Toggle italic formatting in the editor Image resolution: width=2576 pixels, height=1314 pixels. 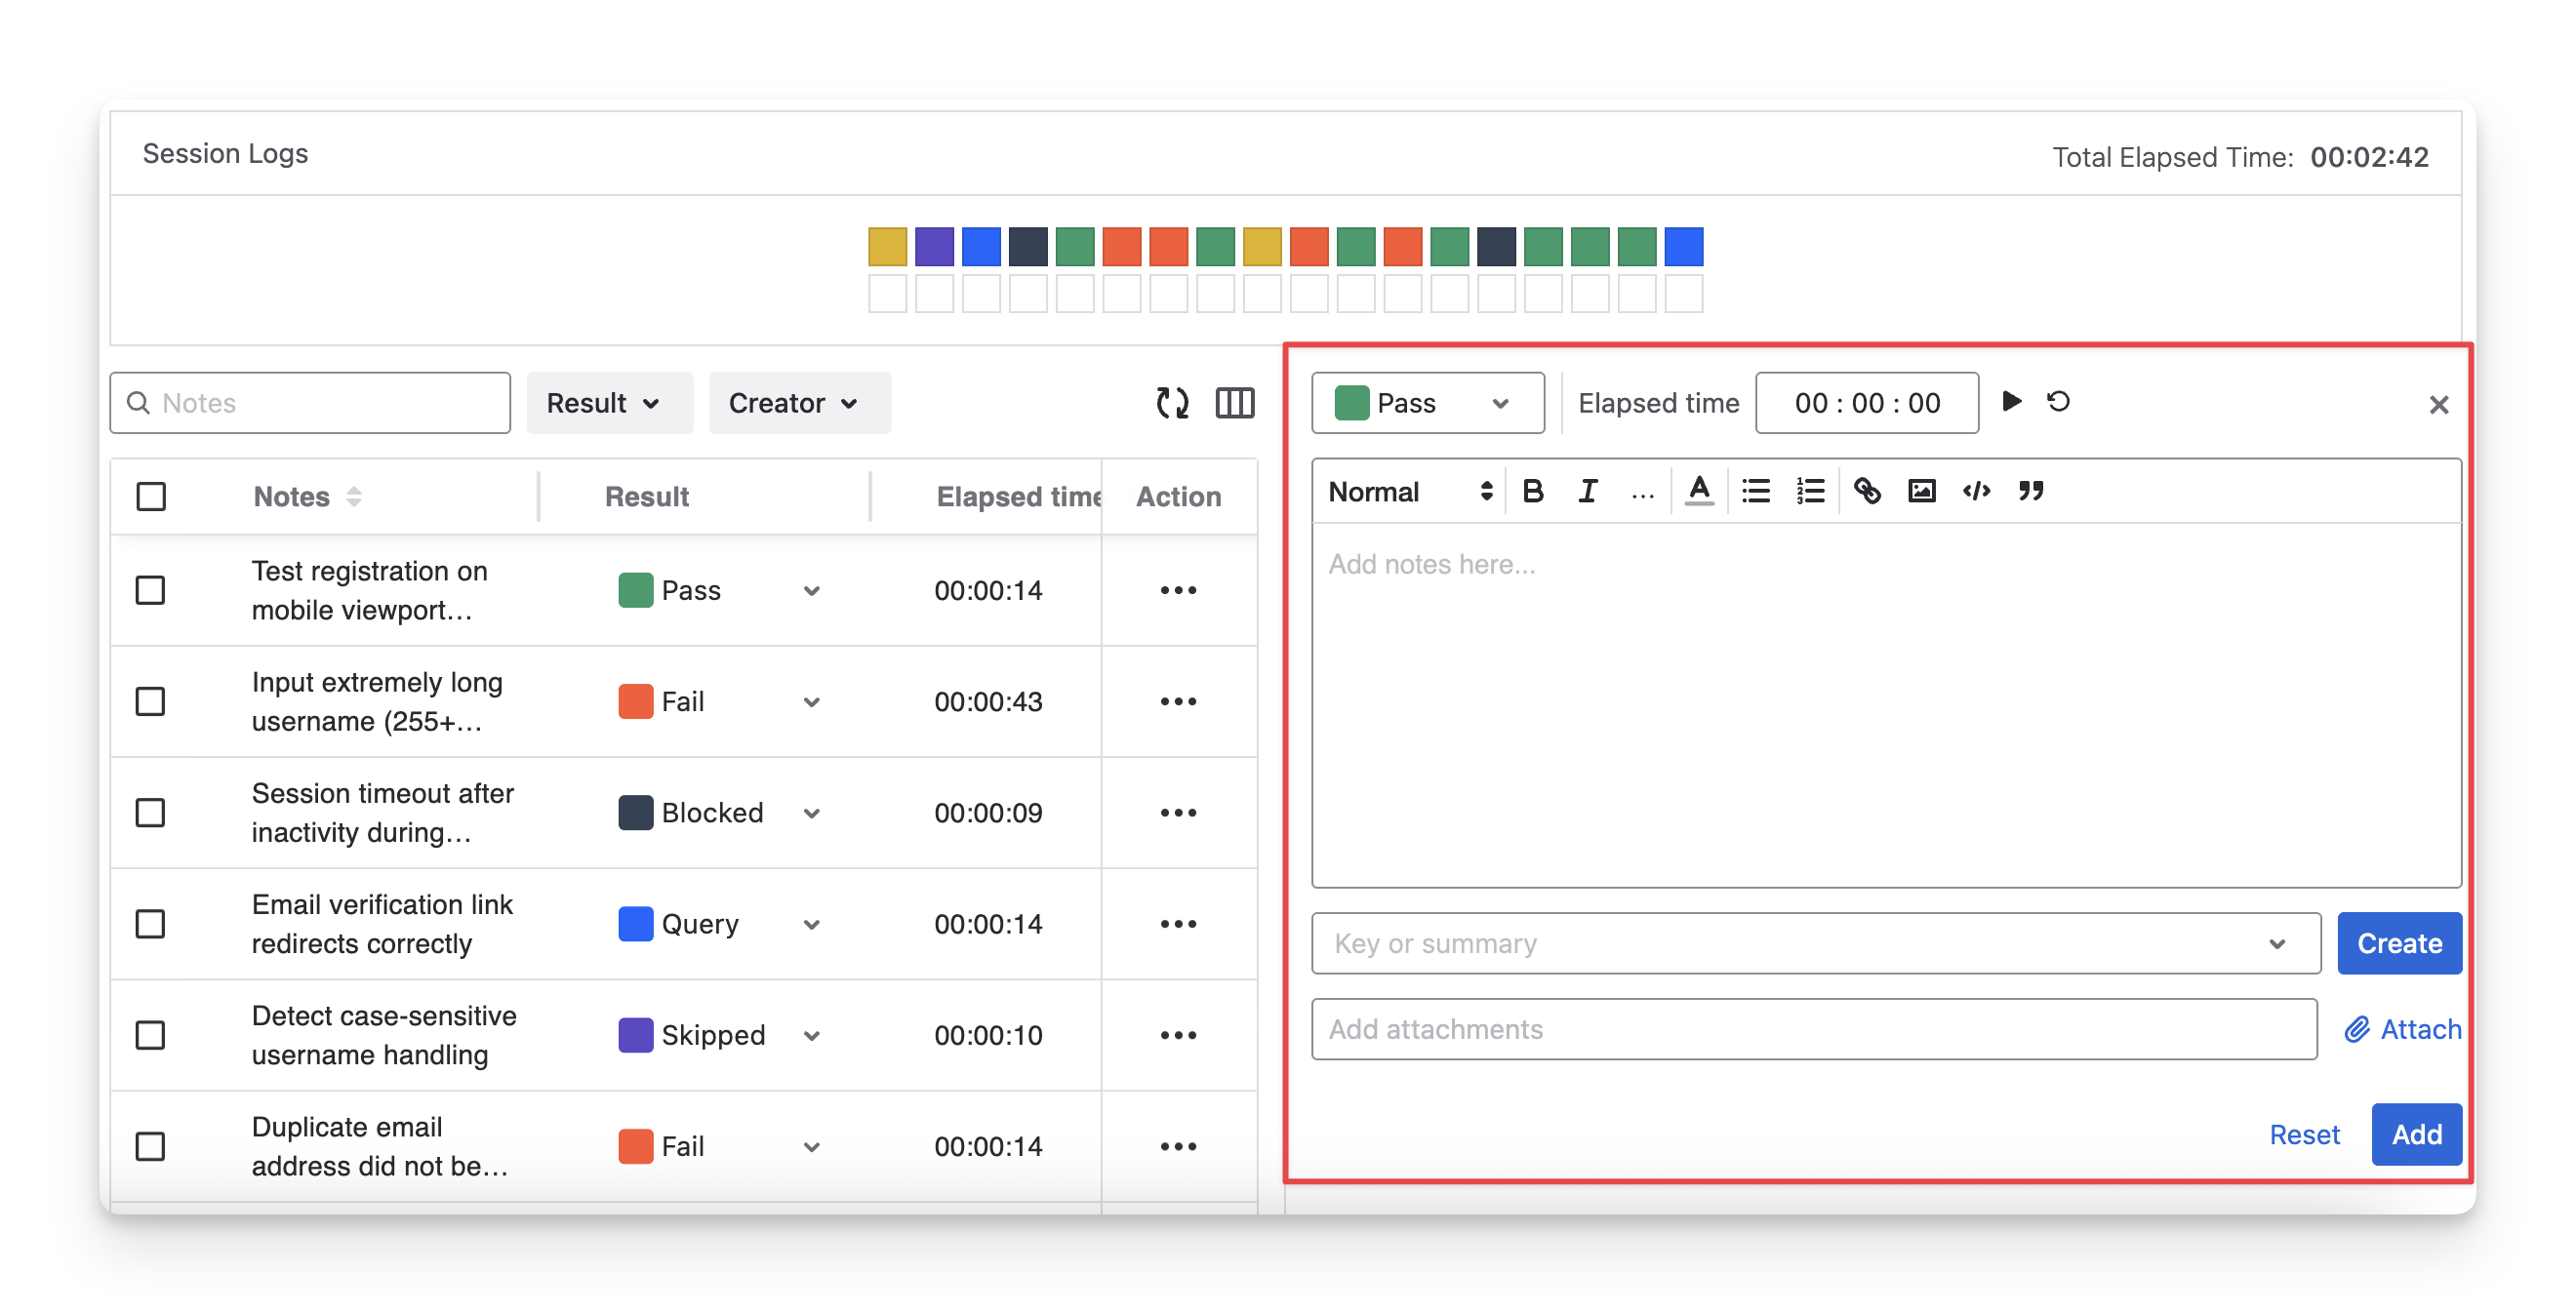pyautogui.click(x=1587, y=491)
